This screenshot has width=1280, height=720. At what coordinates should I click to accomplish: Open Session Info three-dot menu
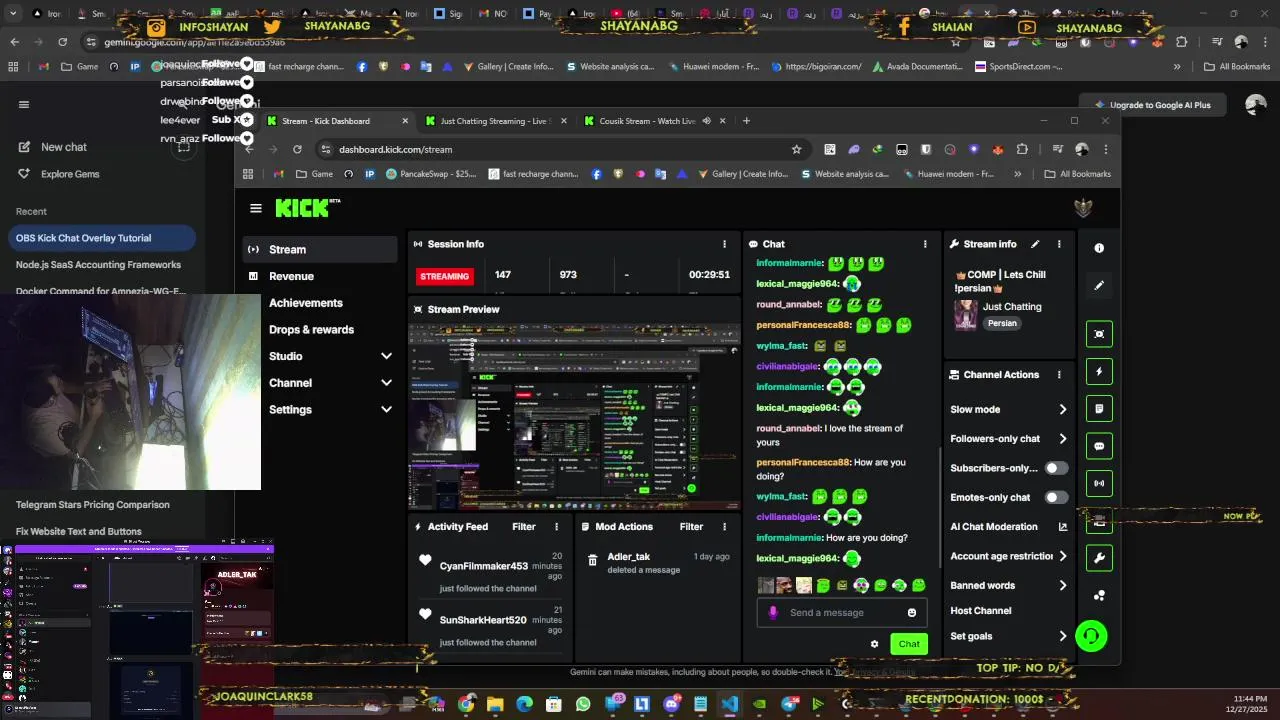click(724, 244)
